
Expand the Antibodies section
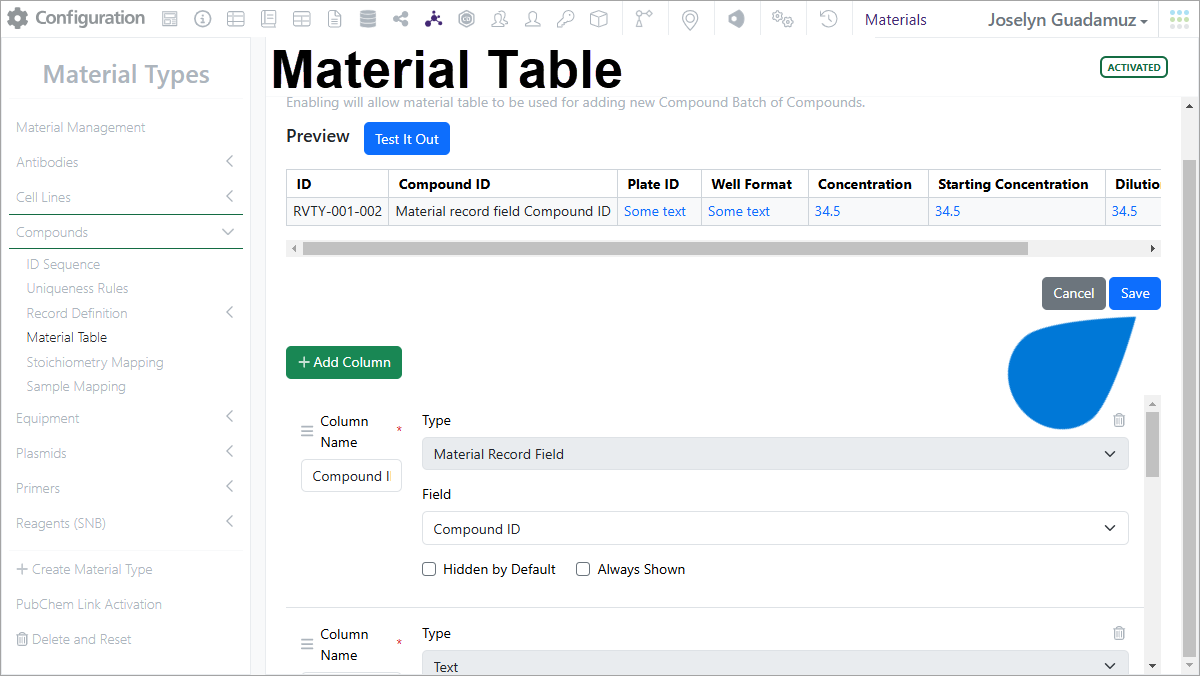(126, 162)
